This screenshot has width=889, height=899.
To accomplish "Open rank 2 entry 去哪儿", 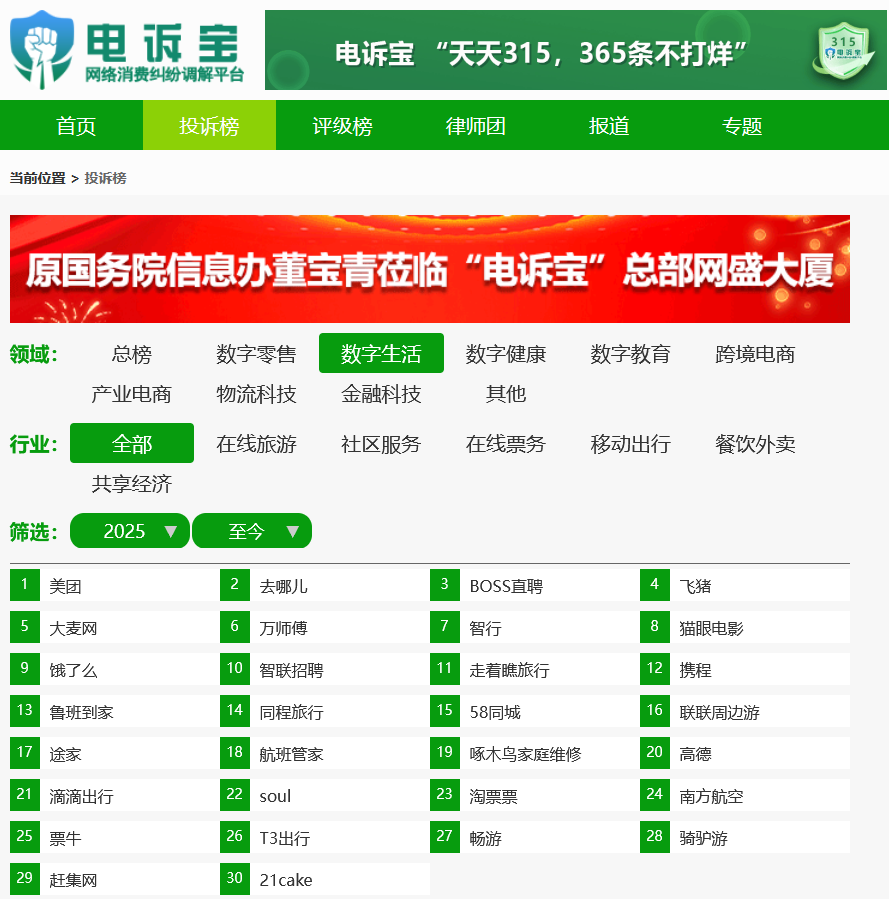I will pyautogui.click(x=325, y=585).
